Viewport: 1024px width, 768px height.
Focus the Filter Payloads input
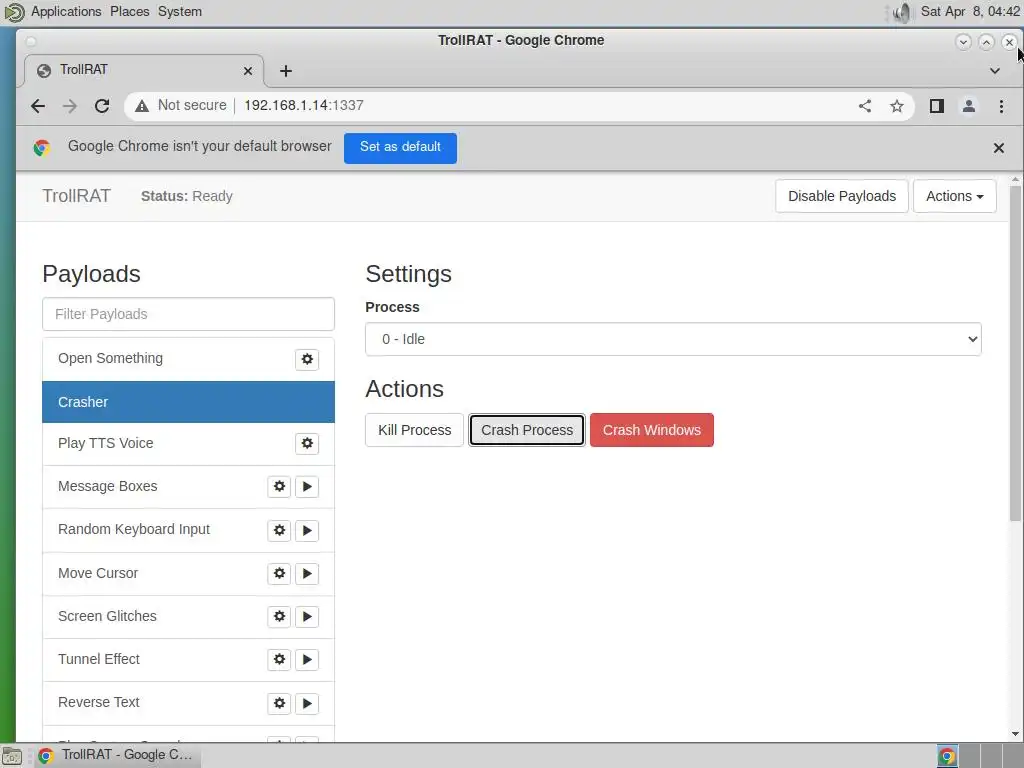click(188, 314)
